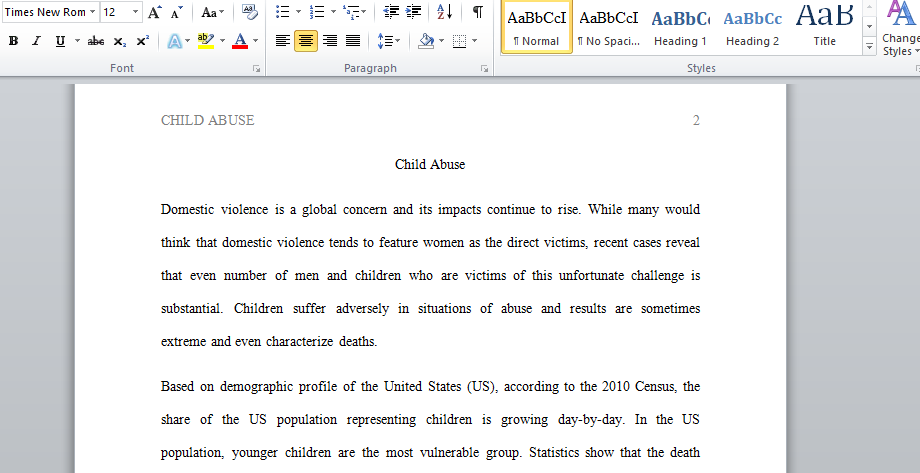Open Numbering dropdown arrow
Viewport: 920px width, 473px height.
point(333,12)
